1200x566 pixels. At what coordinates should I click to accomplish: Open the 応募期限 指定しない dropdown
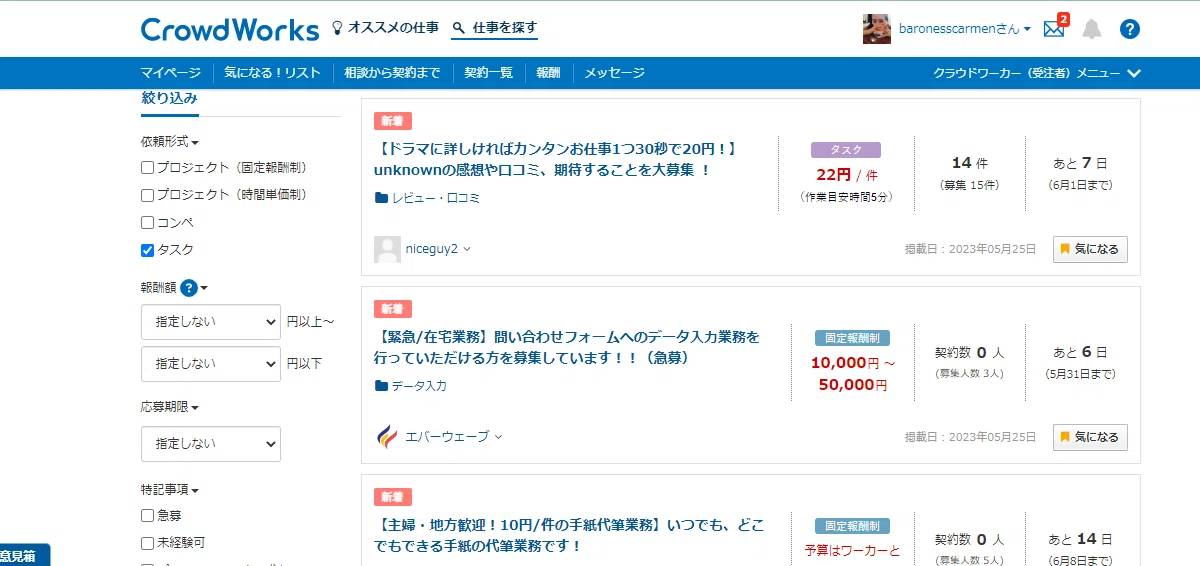(x=211, y=444)
